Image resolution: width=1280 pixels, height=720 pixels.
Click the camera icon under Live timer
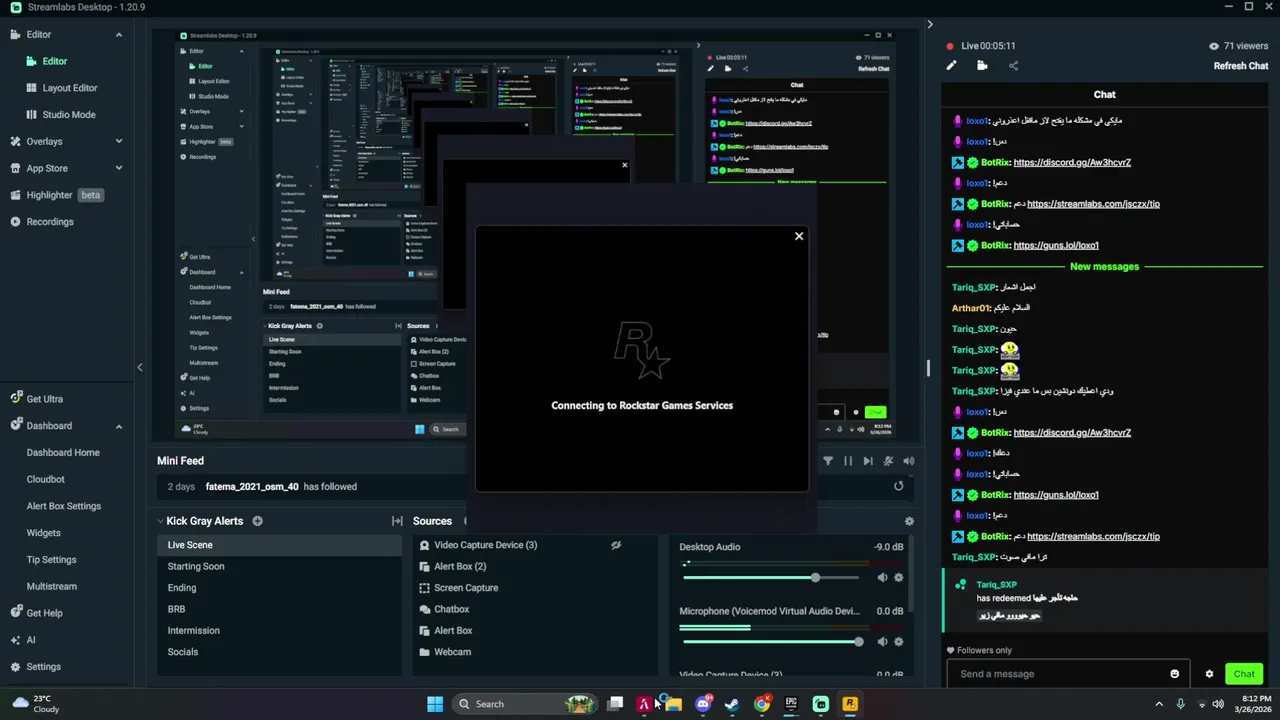pyautogui.click(x=982, y=66)
